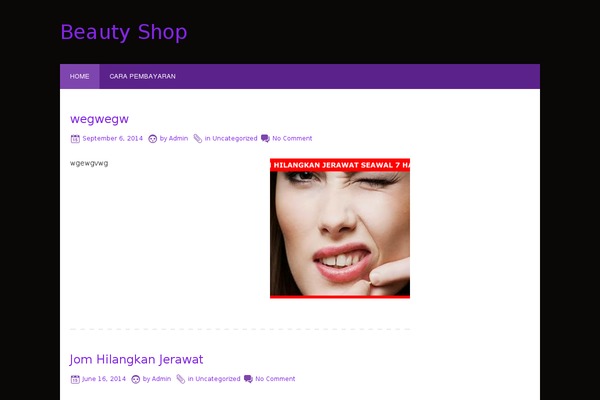Click the Admin author link of wegwegw post
600x400 pixels.
tap(178, 139)
